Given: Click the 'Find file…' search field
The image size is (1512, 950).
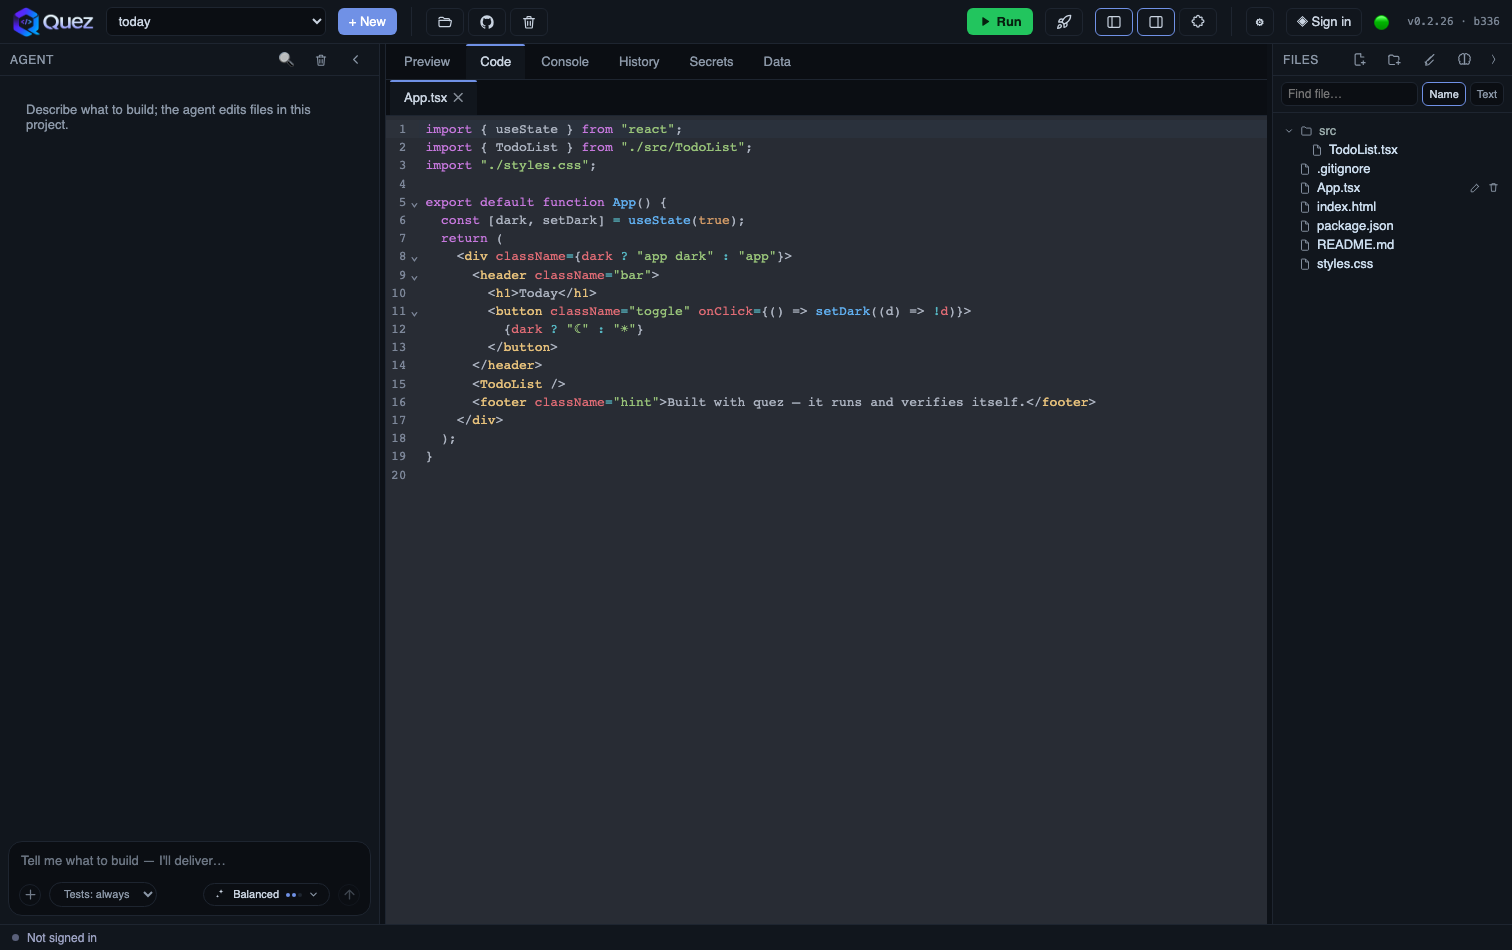Looking at the screenshot, I should (x=1349, y=94).
